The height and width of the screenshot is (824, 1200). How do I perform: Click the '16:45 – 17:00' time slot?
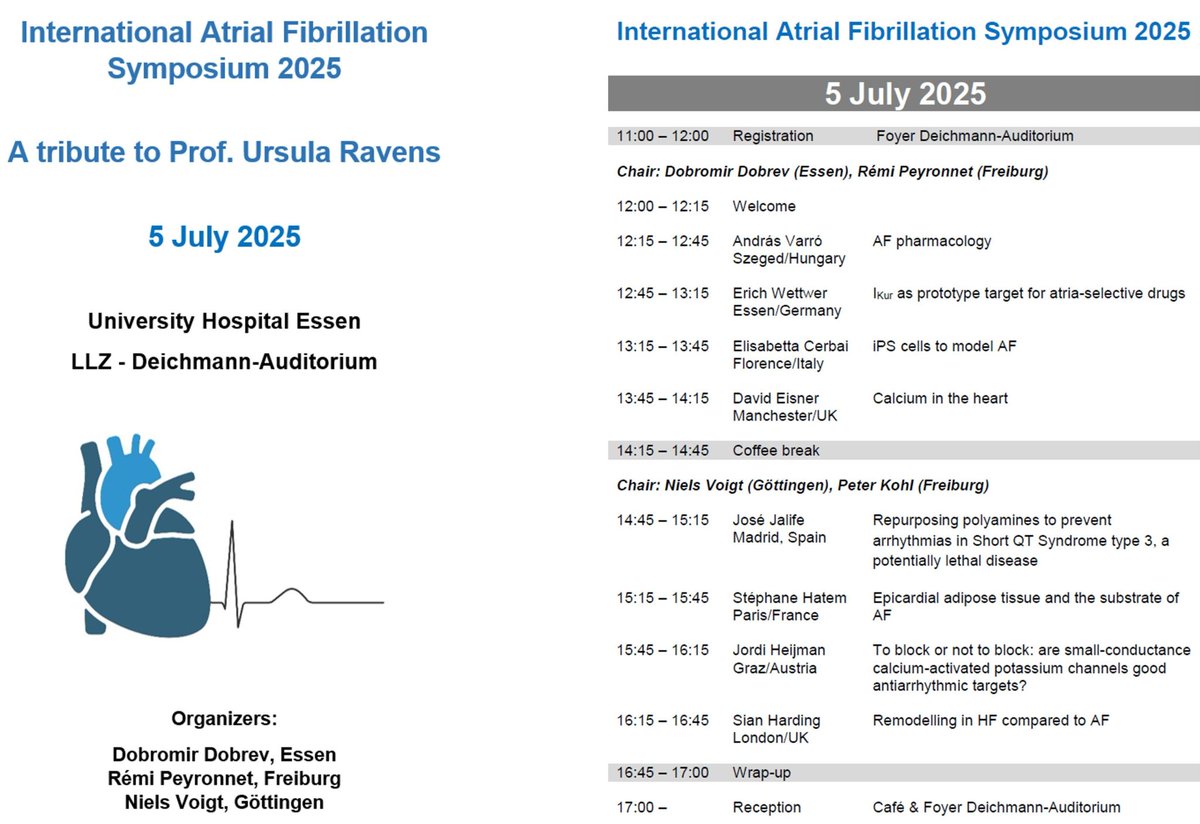(662, 772)
